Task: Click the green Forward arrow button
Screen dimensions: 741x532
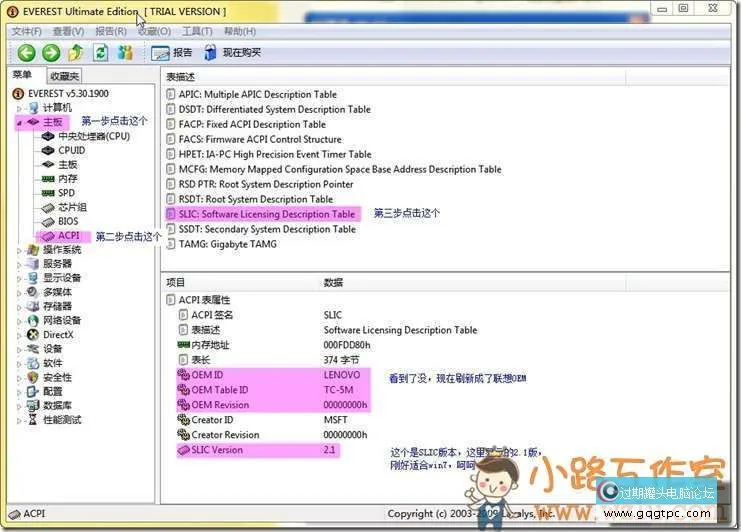Action: pyautogui.click(x=51, y=53)
